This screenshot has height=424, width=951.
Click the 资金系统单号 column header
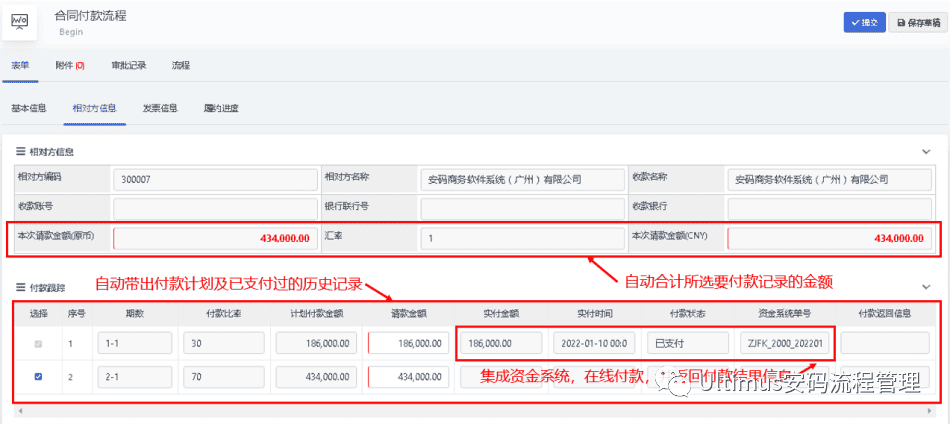tap(782, 314)
